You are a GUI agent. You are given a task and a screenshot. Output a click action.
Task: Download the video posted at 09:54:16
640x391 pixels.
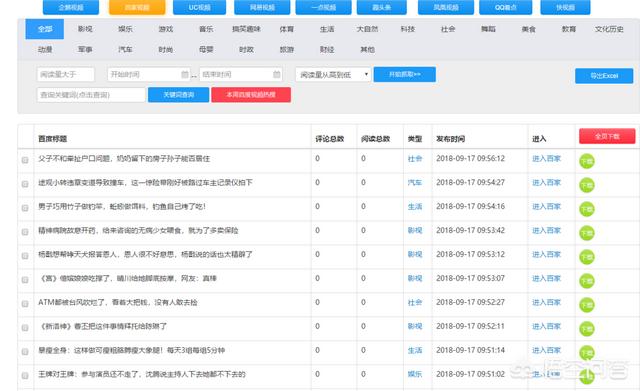click(x=587, y=209)
